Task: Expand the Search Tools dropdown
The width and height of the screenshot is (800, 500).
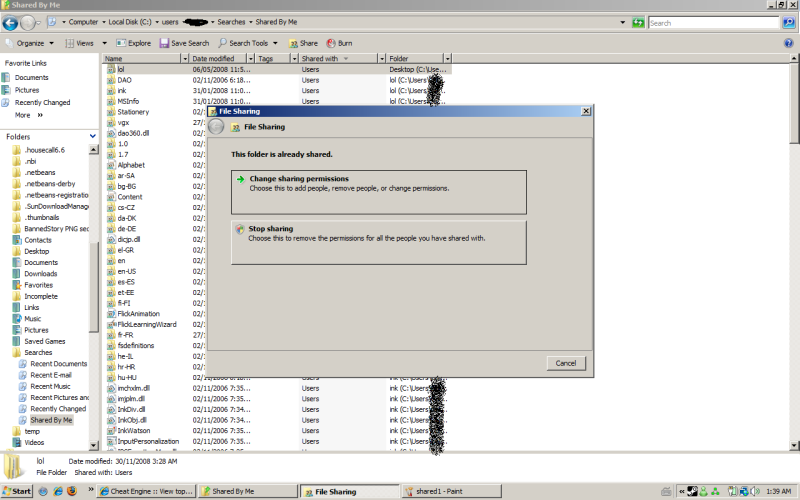Action: 248,43
